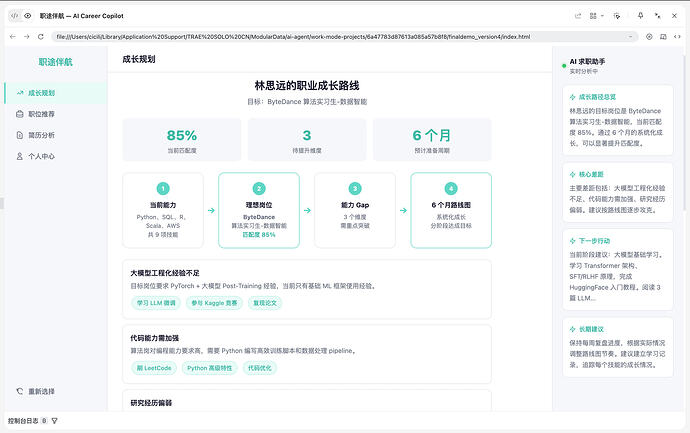Click the 重新选择 button in the sidebar
This screenshot has width=690, height=433.
36,391
